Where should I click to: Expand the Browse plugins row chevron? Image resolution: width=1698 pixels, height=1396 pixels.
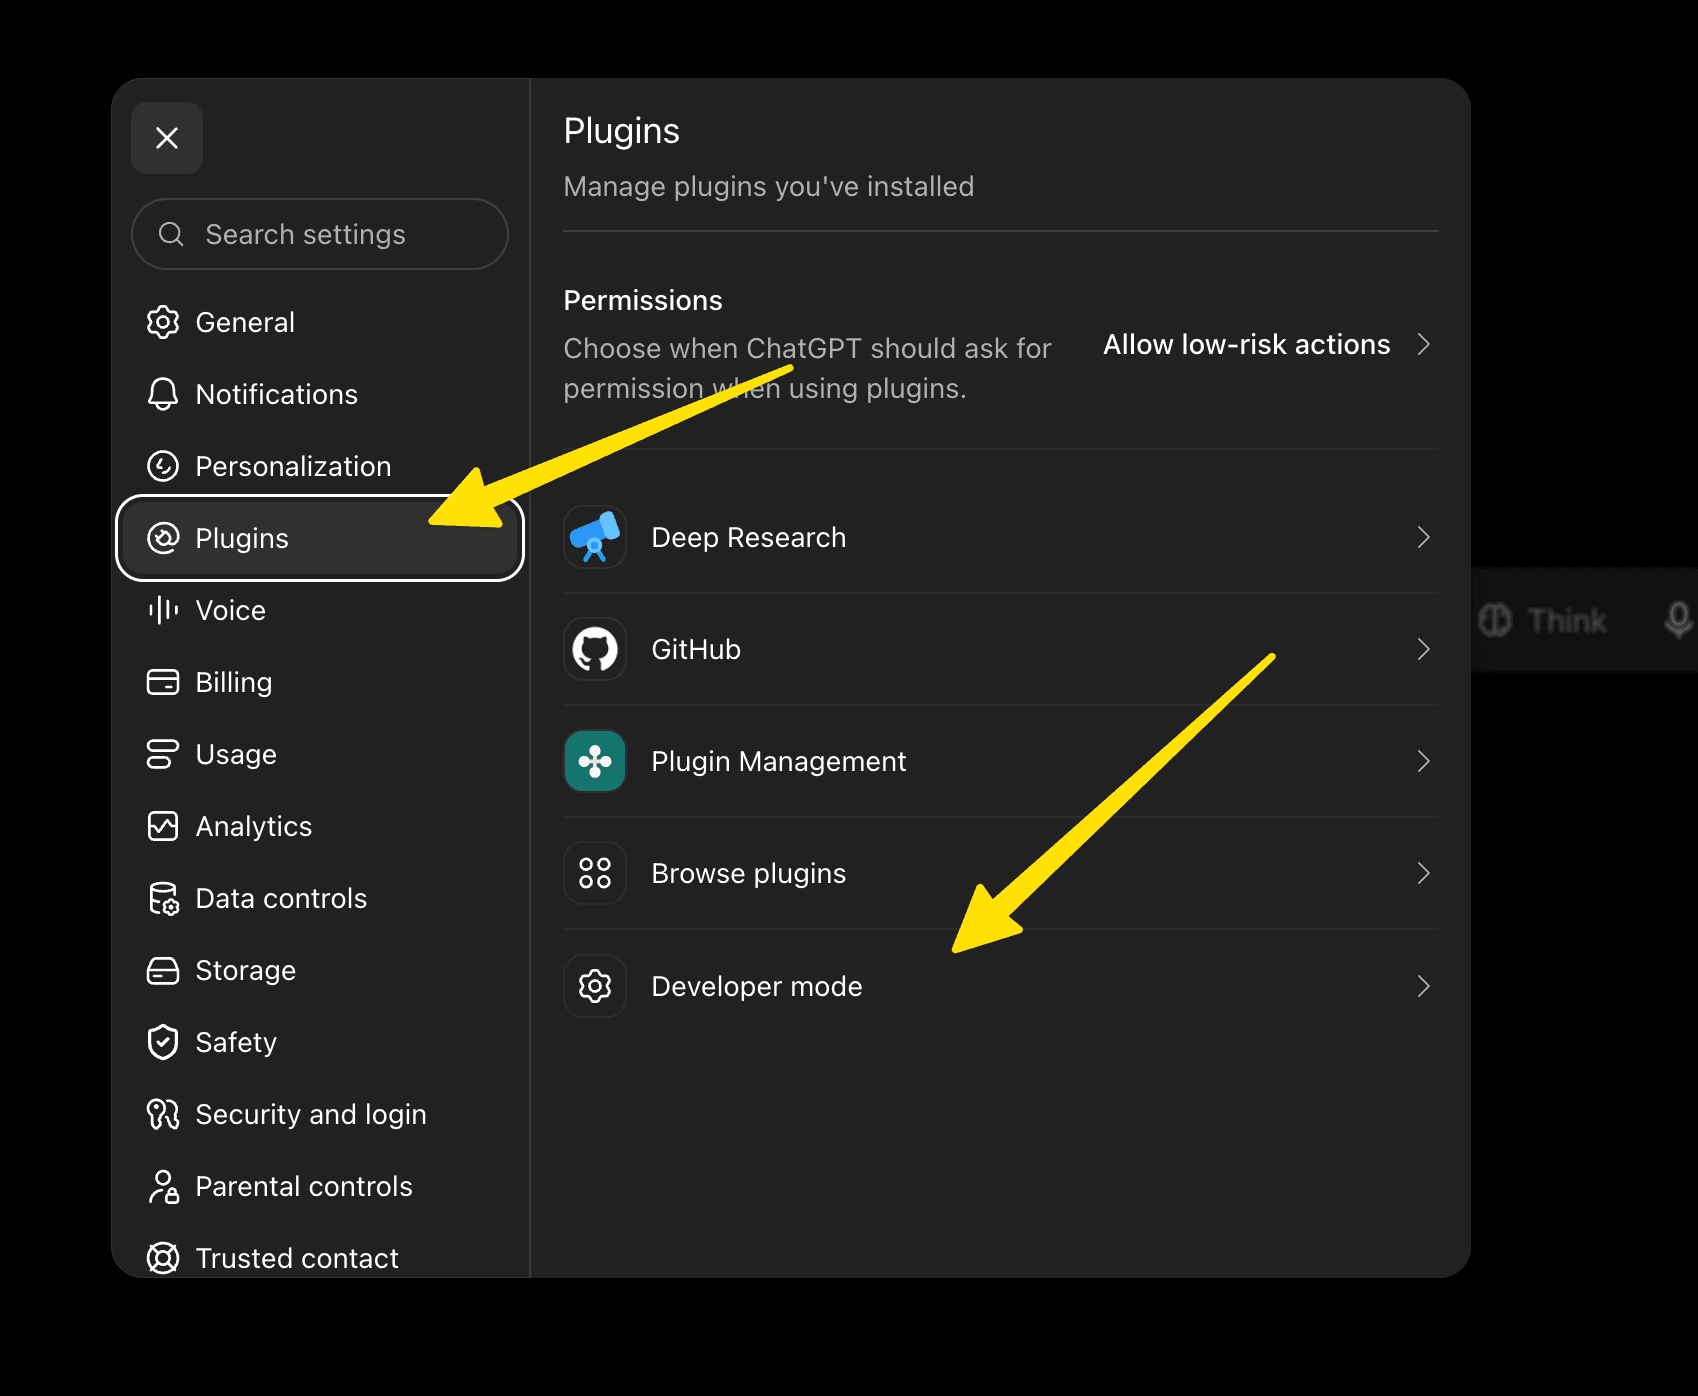click(1424, 873)
